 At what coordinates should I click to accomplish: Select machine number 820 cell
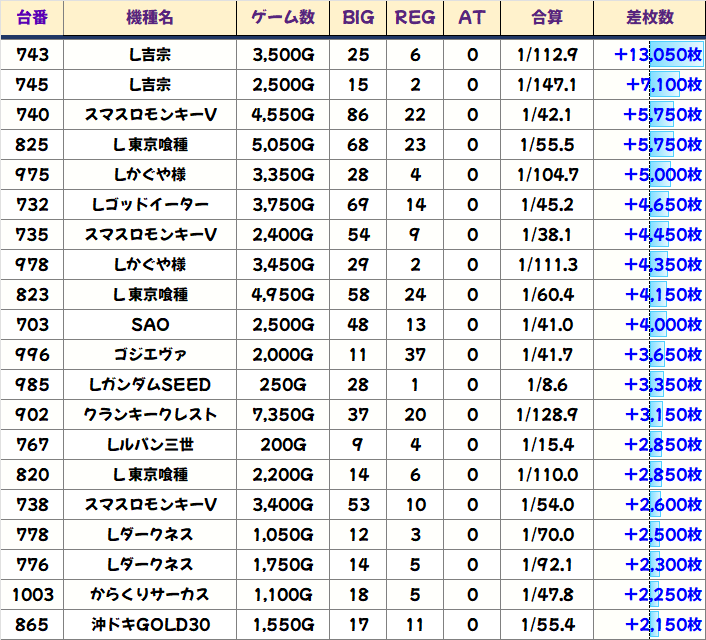(x=32, y=475)
